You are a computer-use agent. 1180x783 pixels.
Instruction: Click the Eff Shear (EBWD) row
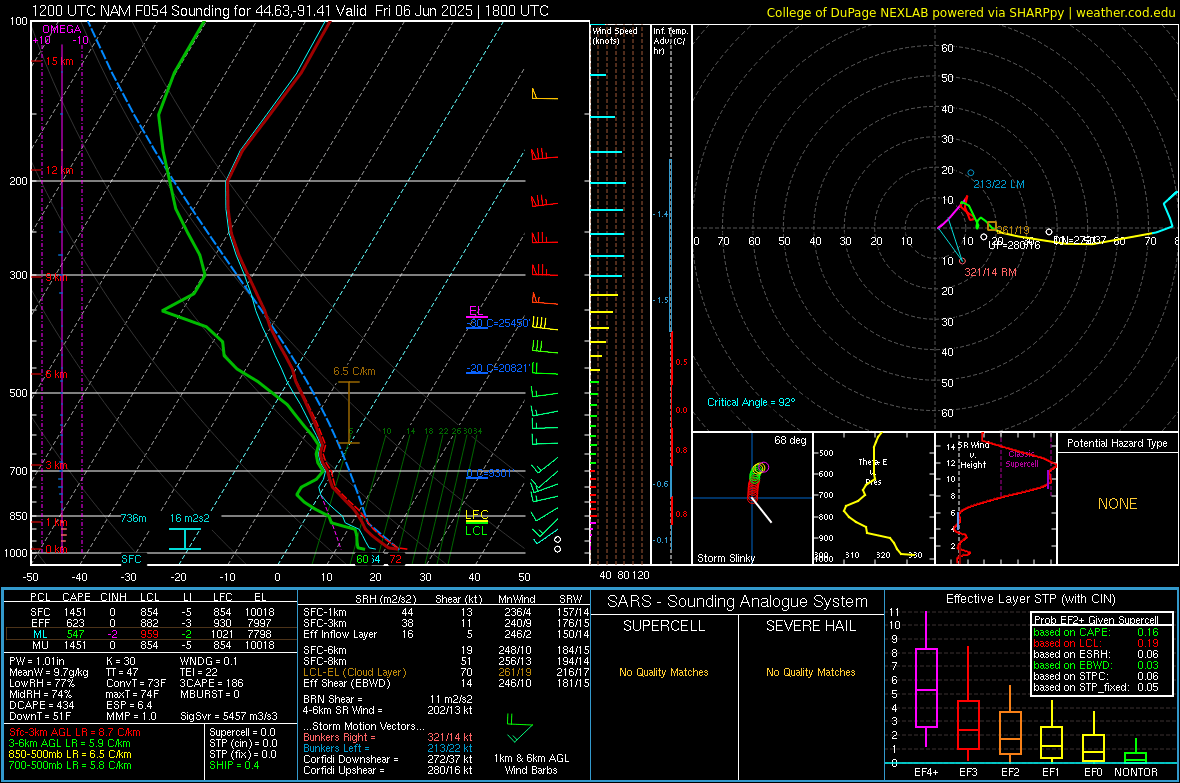[446, 683]
